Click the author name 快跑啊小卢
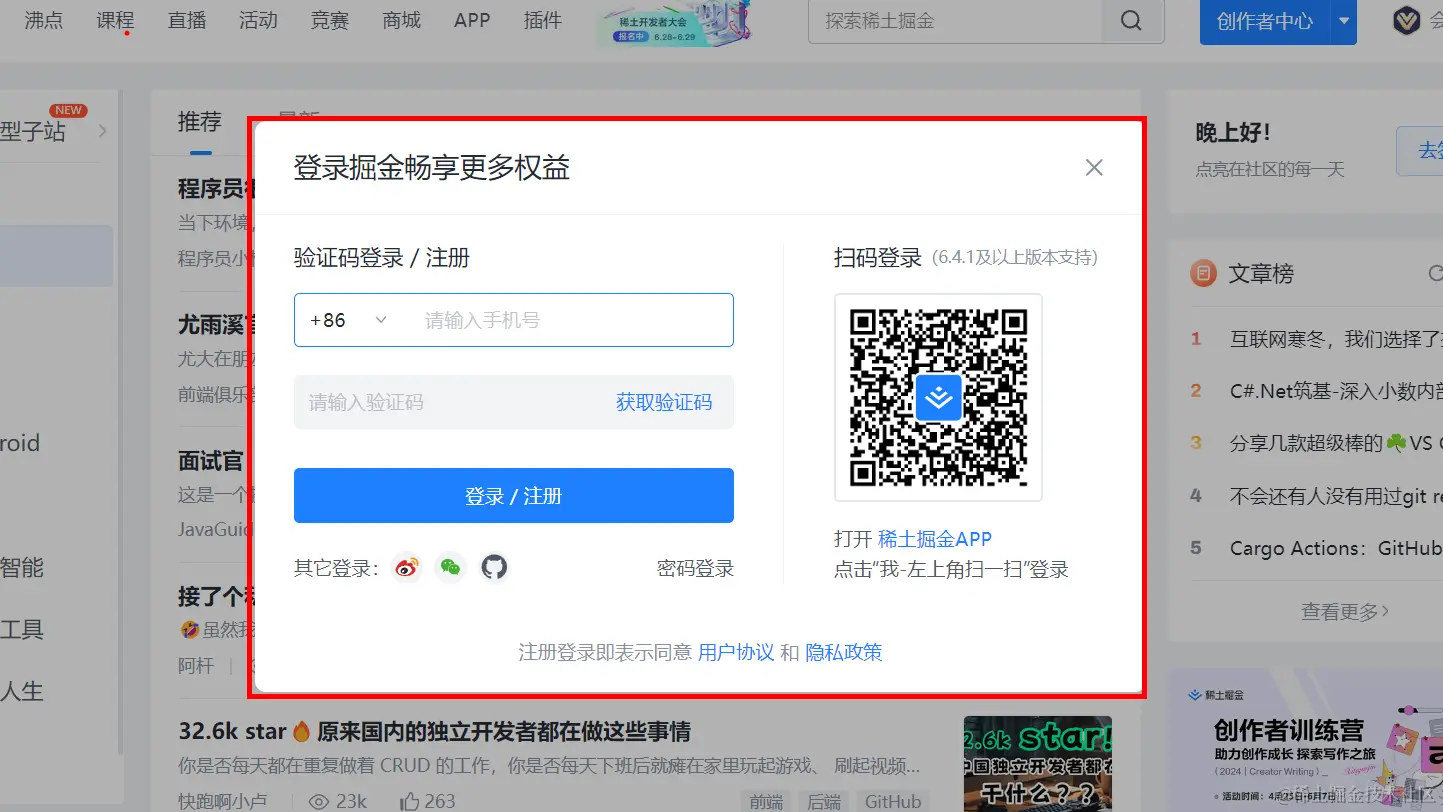The height and width of the screenshot is (812, 1443). (223, 801)
